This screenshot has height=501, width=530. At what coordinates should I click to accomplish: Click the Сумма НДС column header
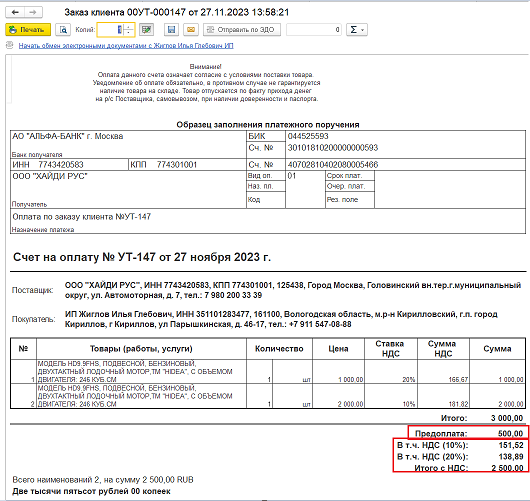(443, 349)
